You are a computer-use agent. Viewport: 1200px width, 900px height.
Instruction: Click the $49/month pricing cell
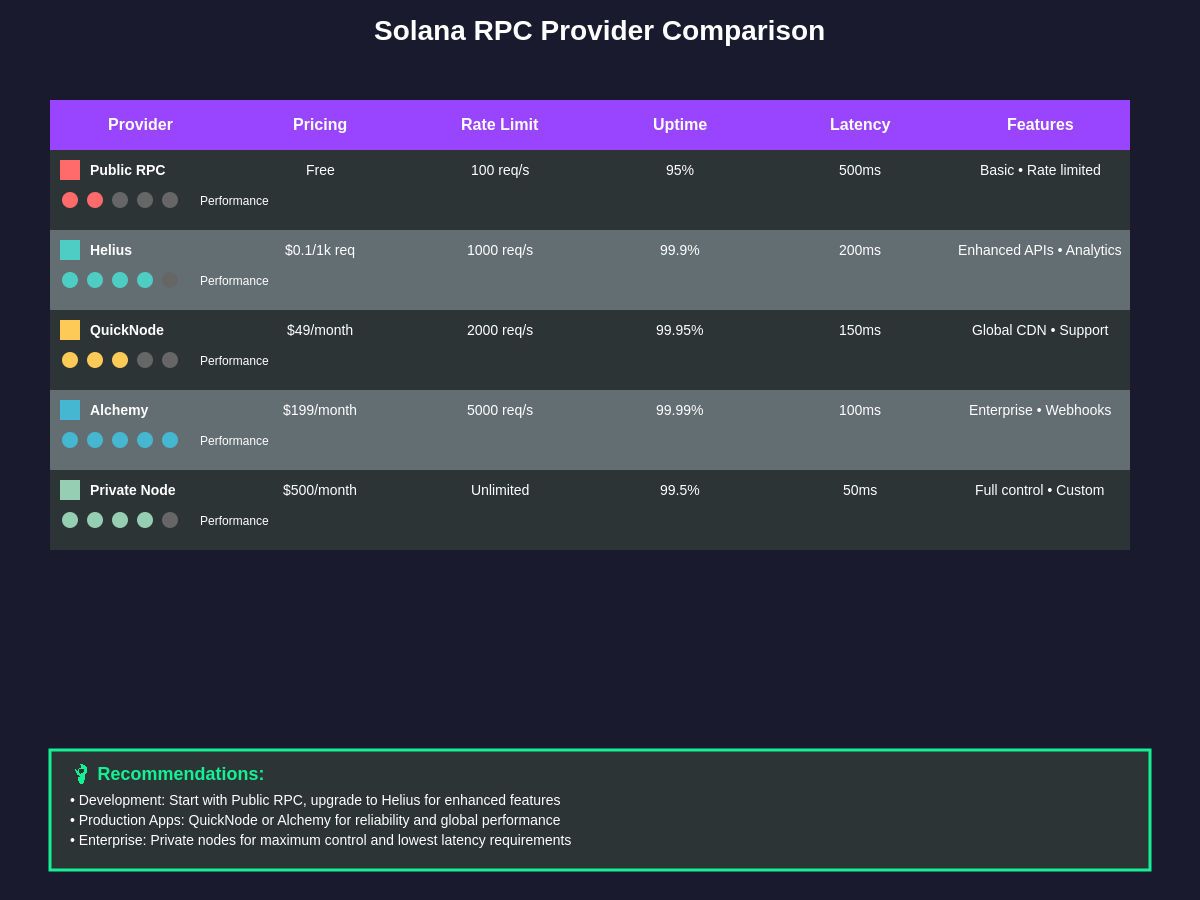[x=320, y=330]
